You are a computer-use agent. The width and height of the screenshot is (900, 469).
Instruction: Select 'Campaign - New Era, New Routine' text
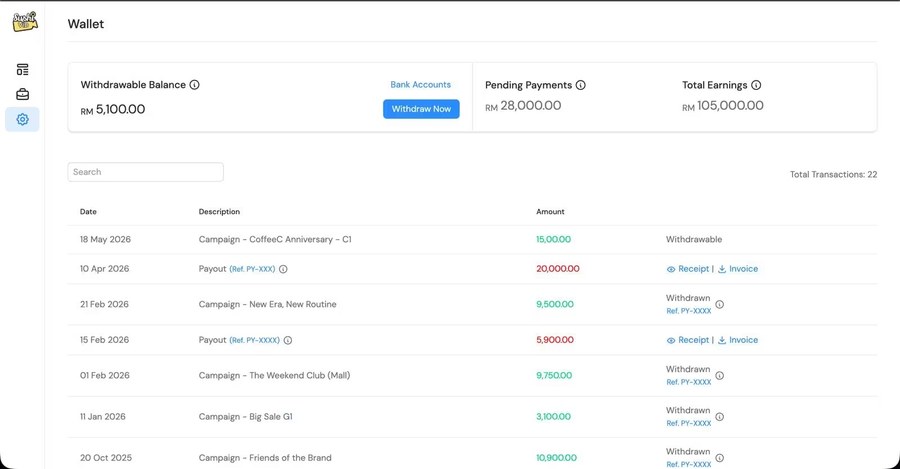coord(267,304)
